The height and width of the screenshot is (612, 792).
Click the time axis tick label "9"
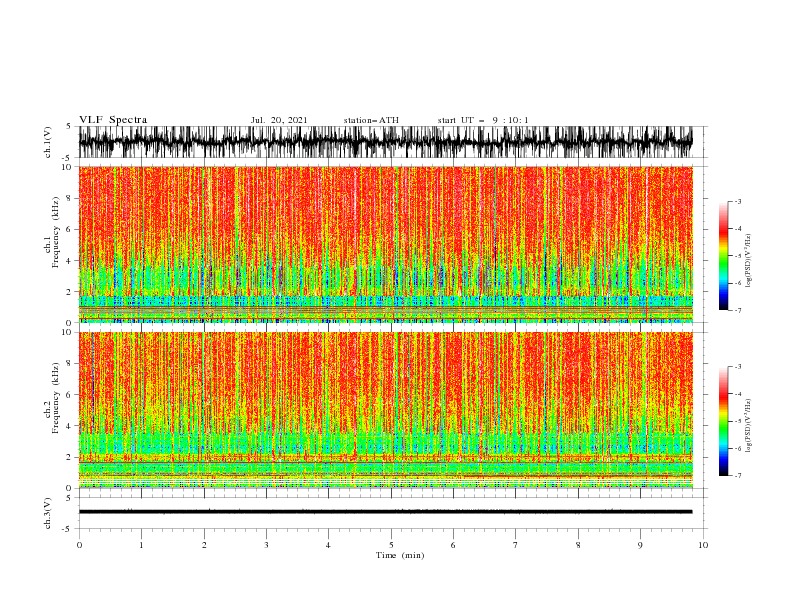pos(640,545)
